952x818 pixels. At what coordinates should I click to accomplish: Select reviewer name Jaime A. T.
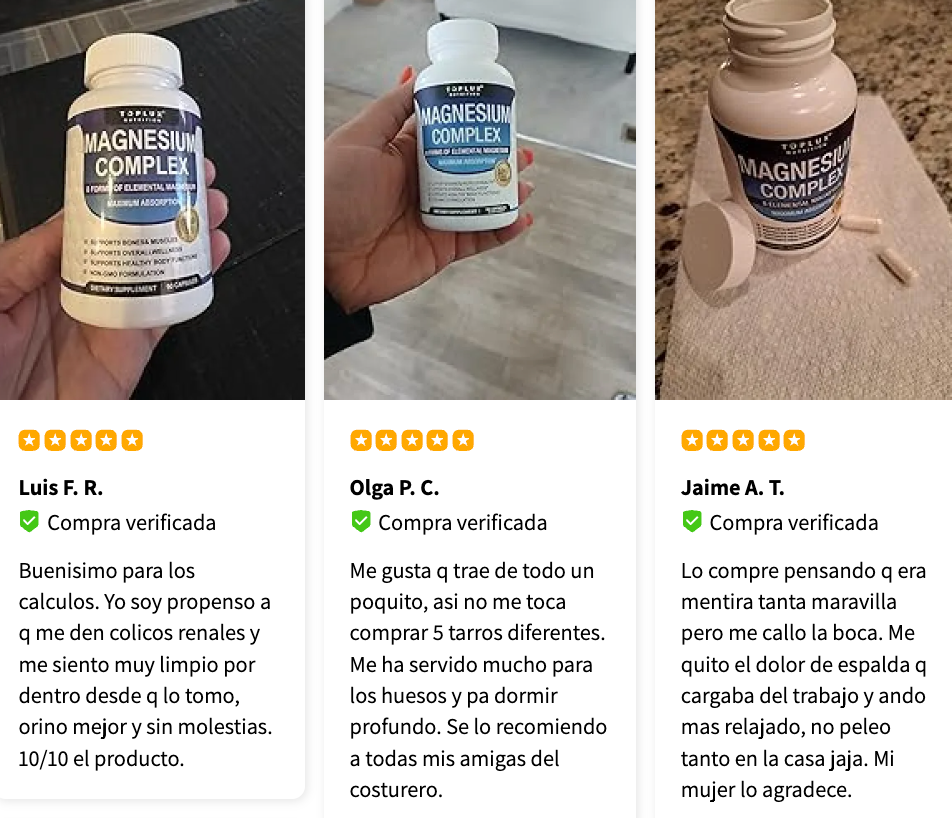point(732,488)
